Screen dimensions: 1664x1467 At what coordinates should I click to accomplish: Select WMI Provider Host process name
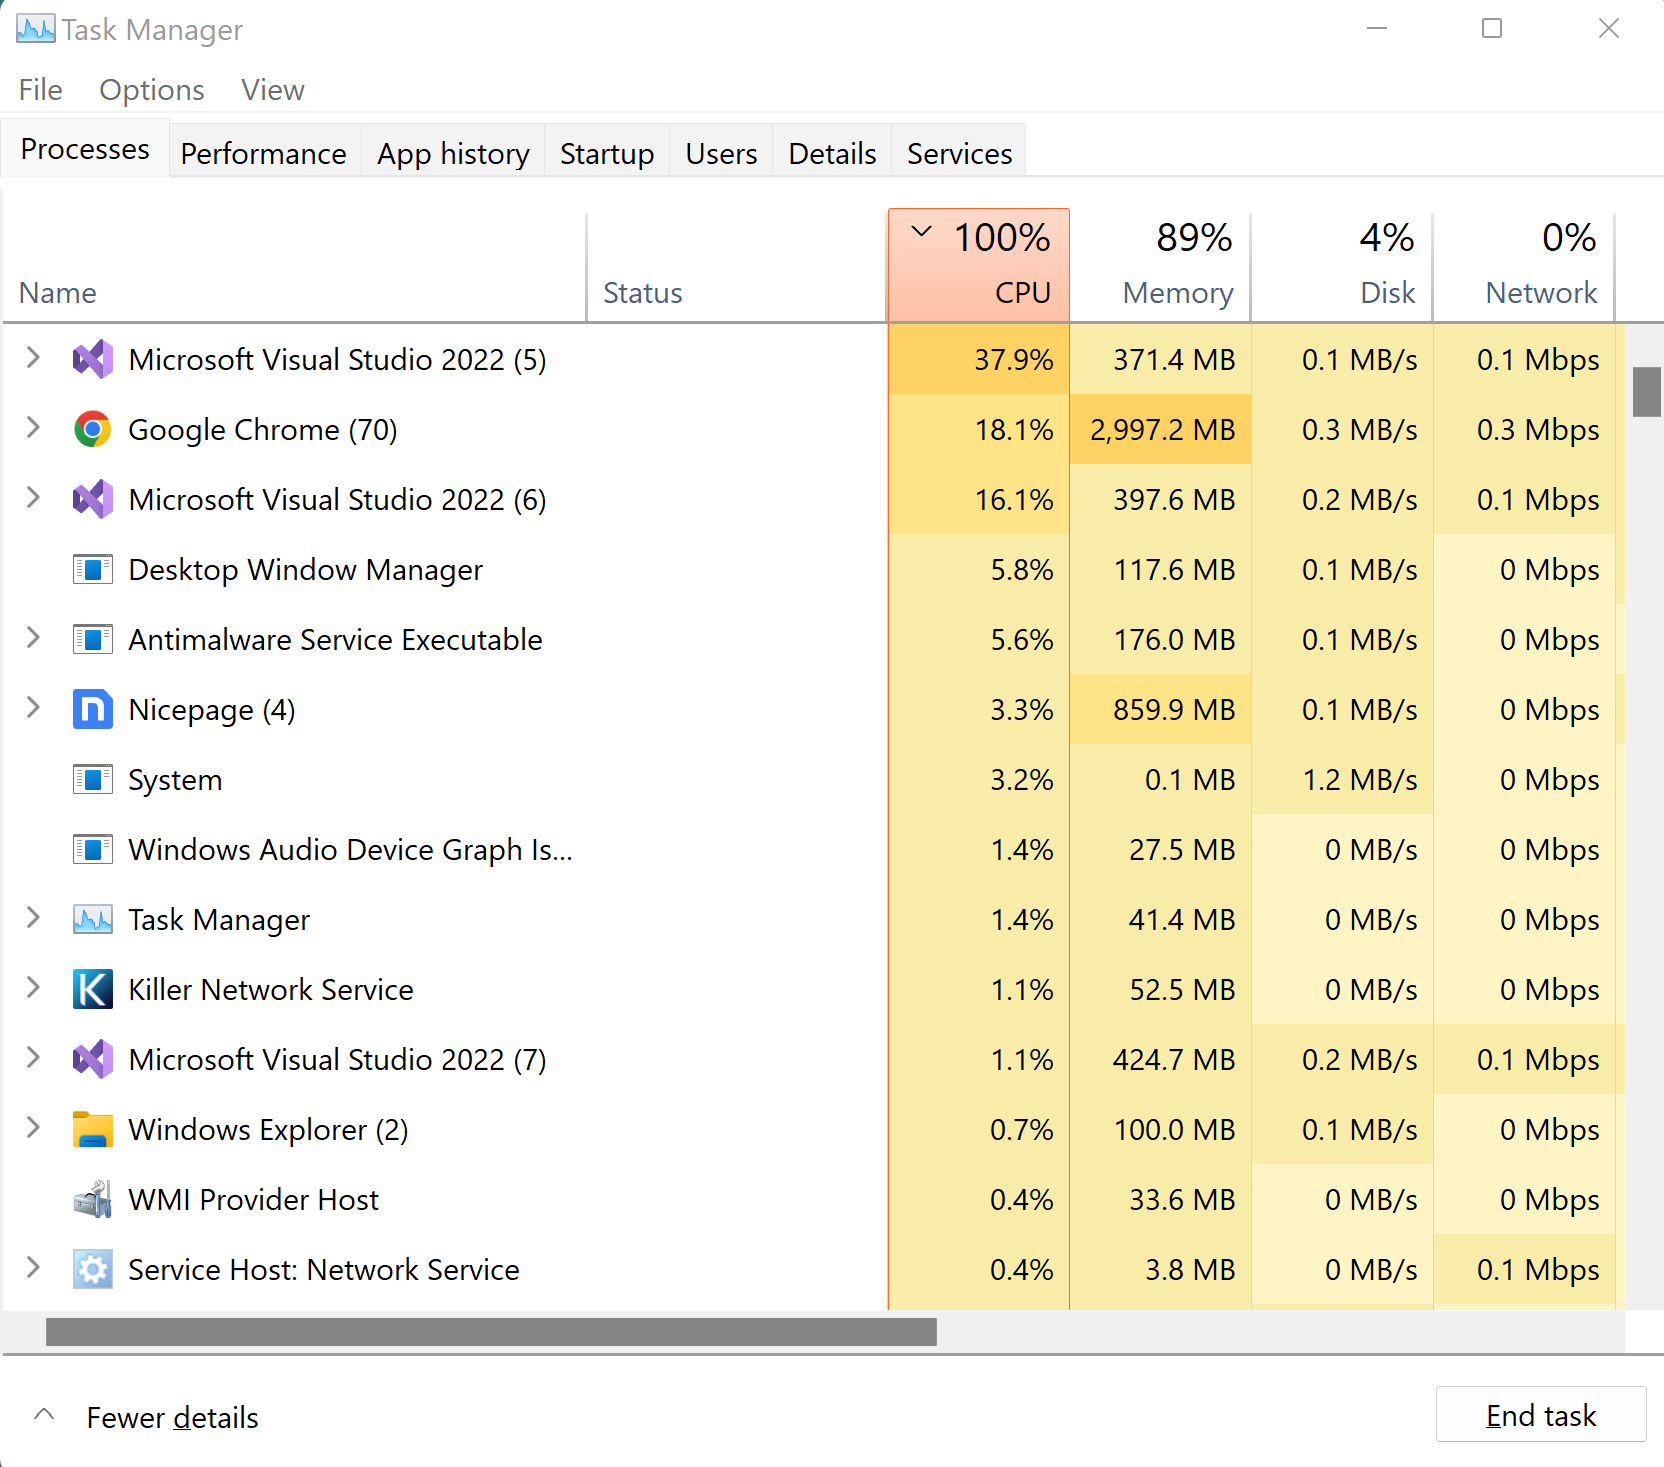[x=254, y=1199]
